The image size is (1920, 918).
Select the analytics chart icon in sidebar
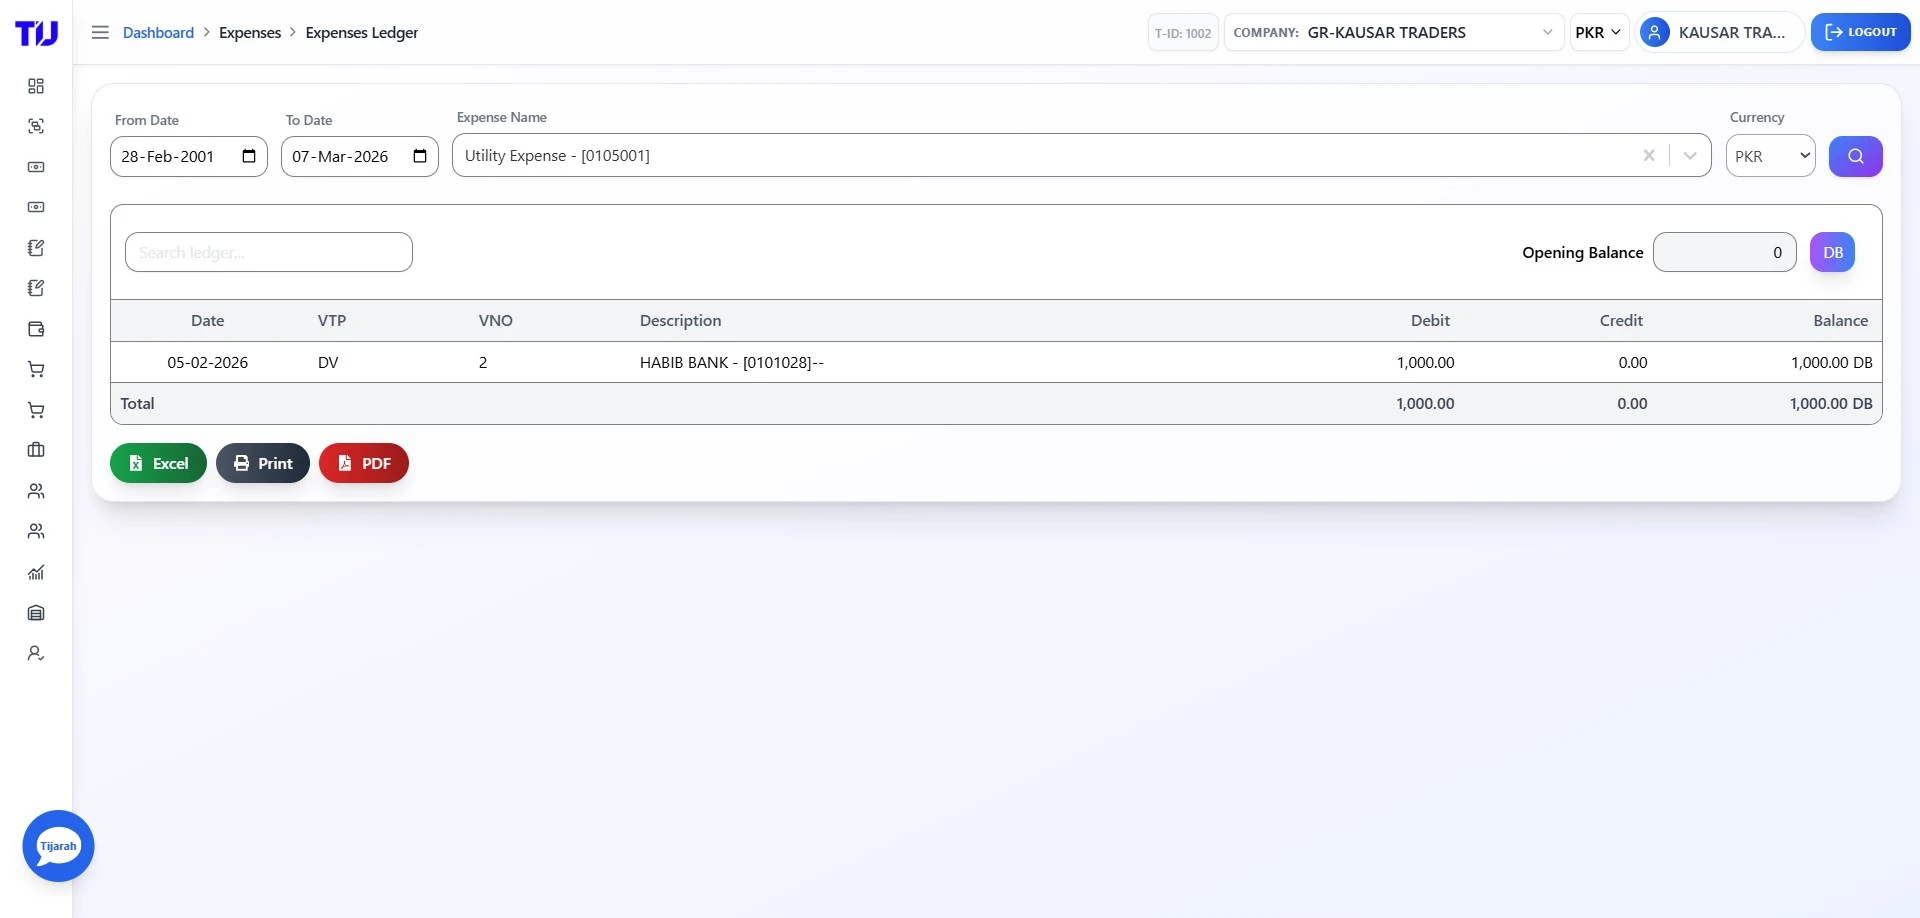tap(36, 572)
